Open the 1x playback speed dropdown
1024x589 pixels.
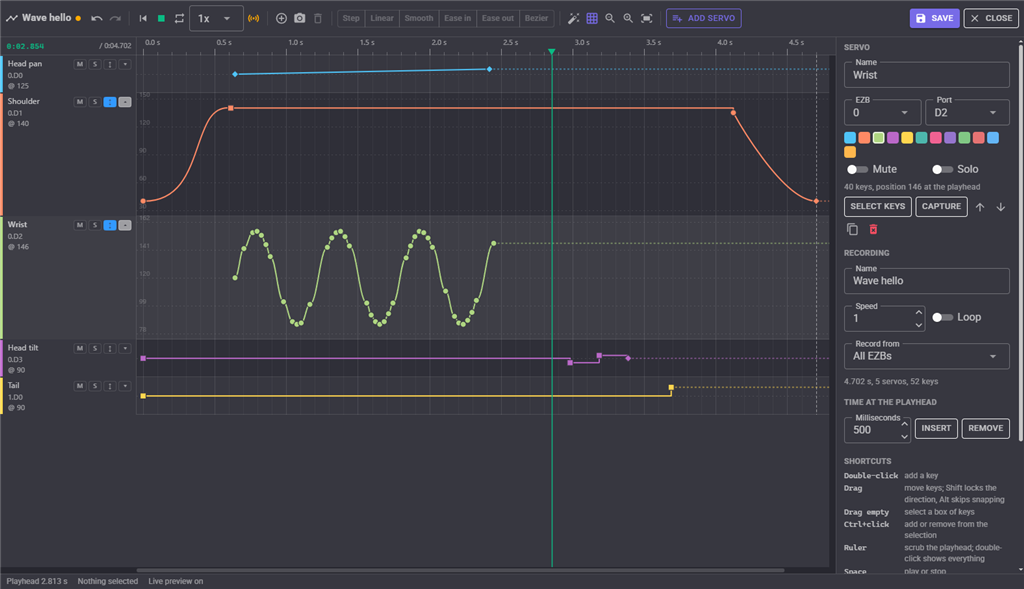[216, 18]
